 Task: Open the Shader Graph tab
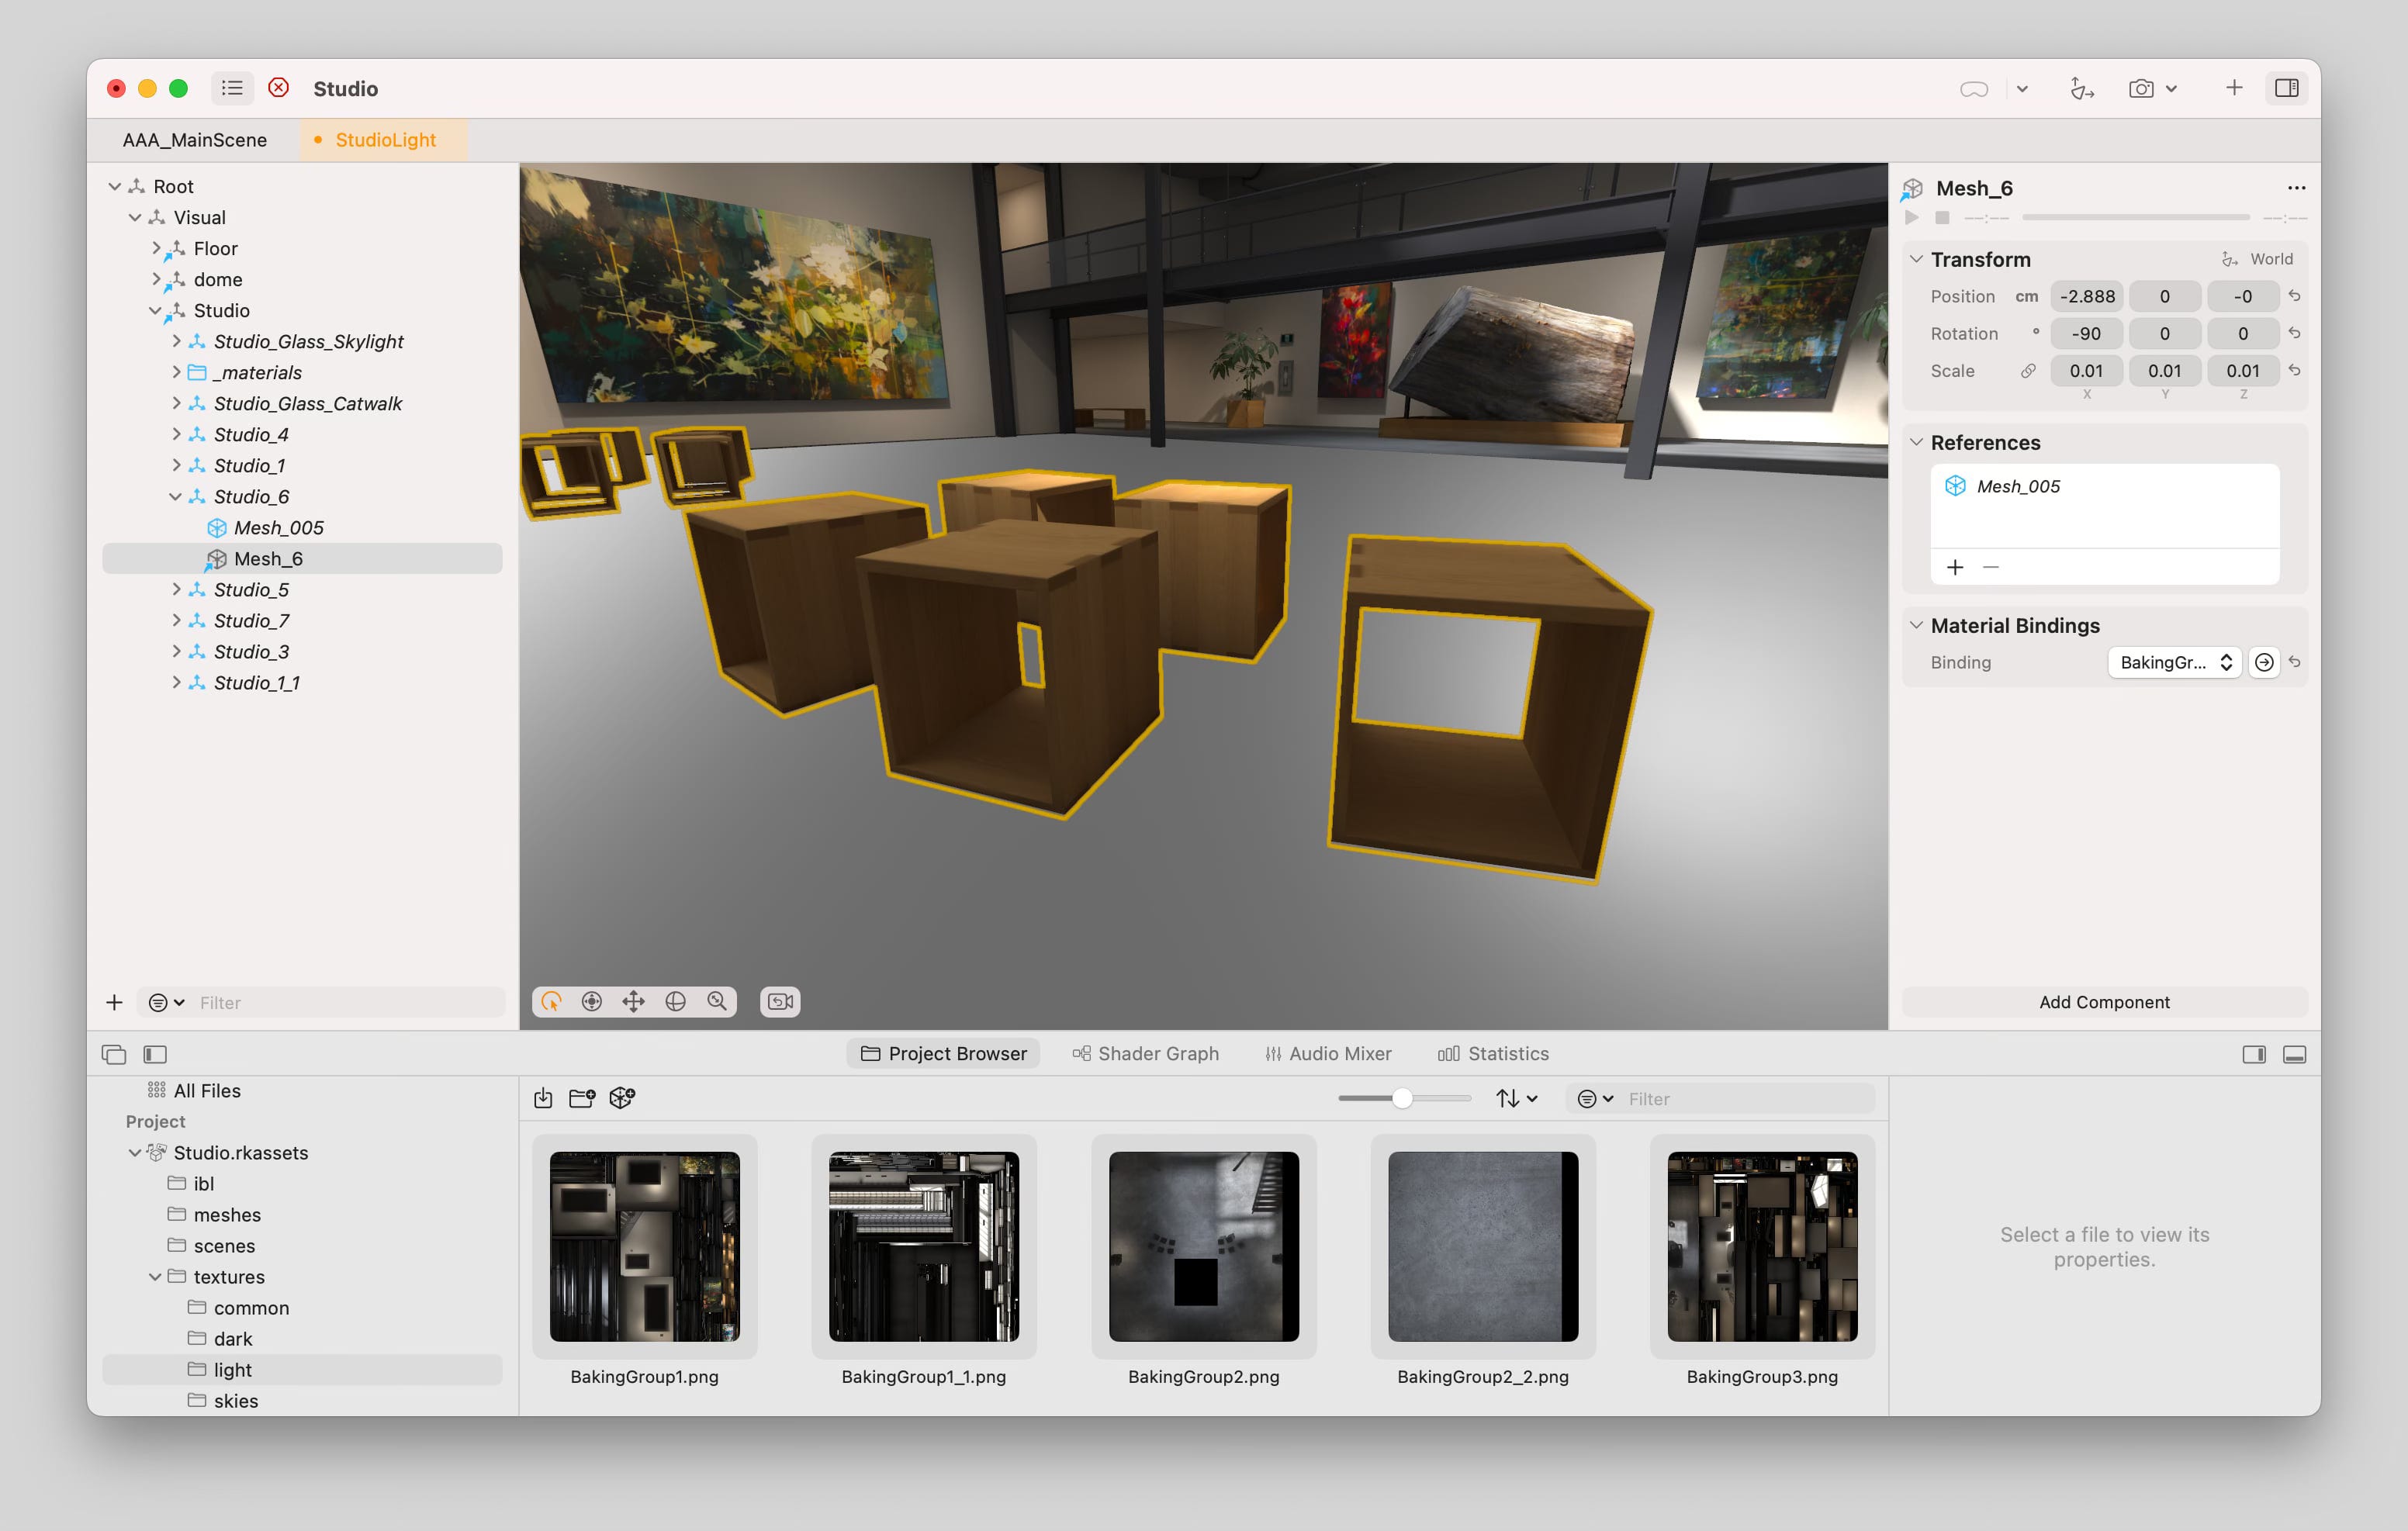tap(1145, 1053)
